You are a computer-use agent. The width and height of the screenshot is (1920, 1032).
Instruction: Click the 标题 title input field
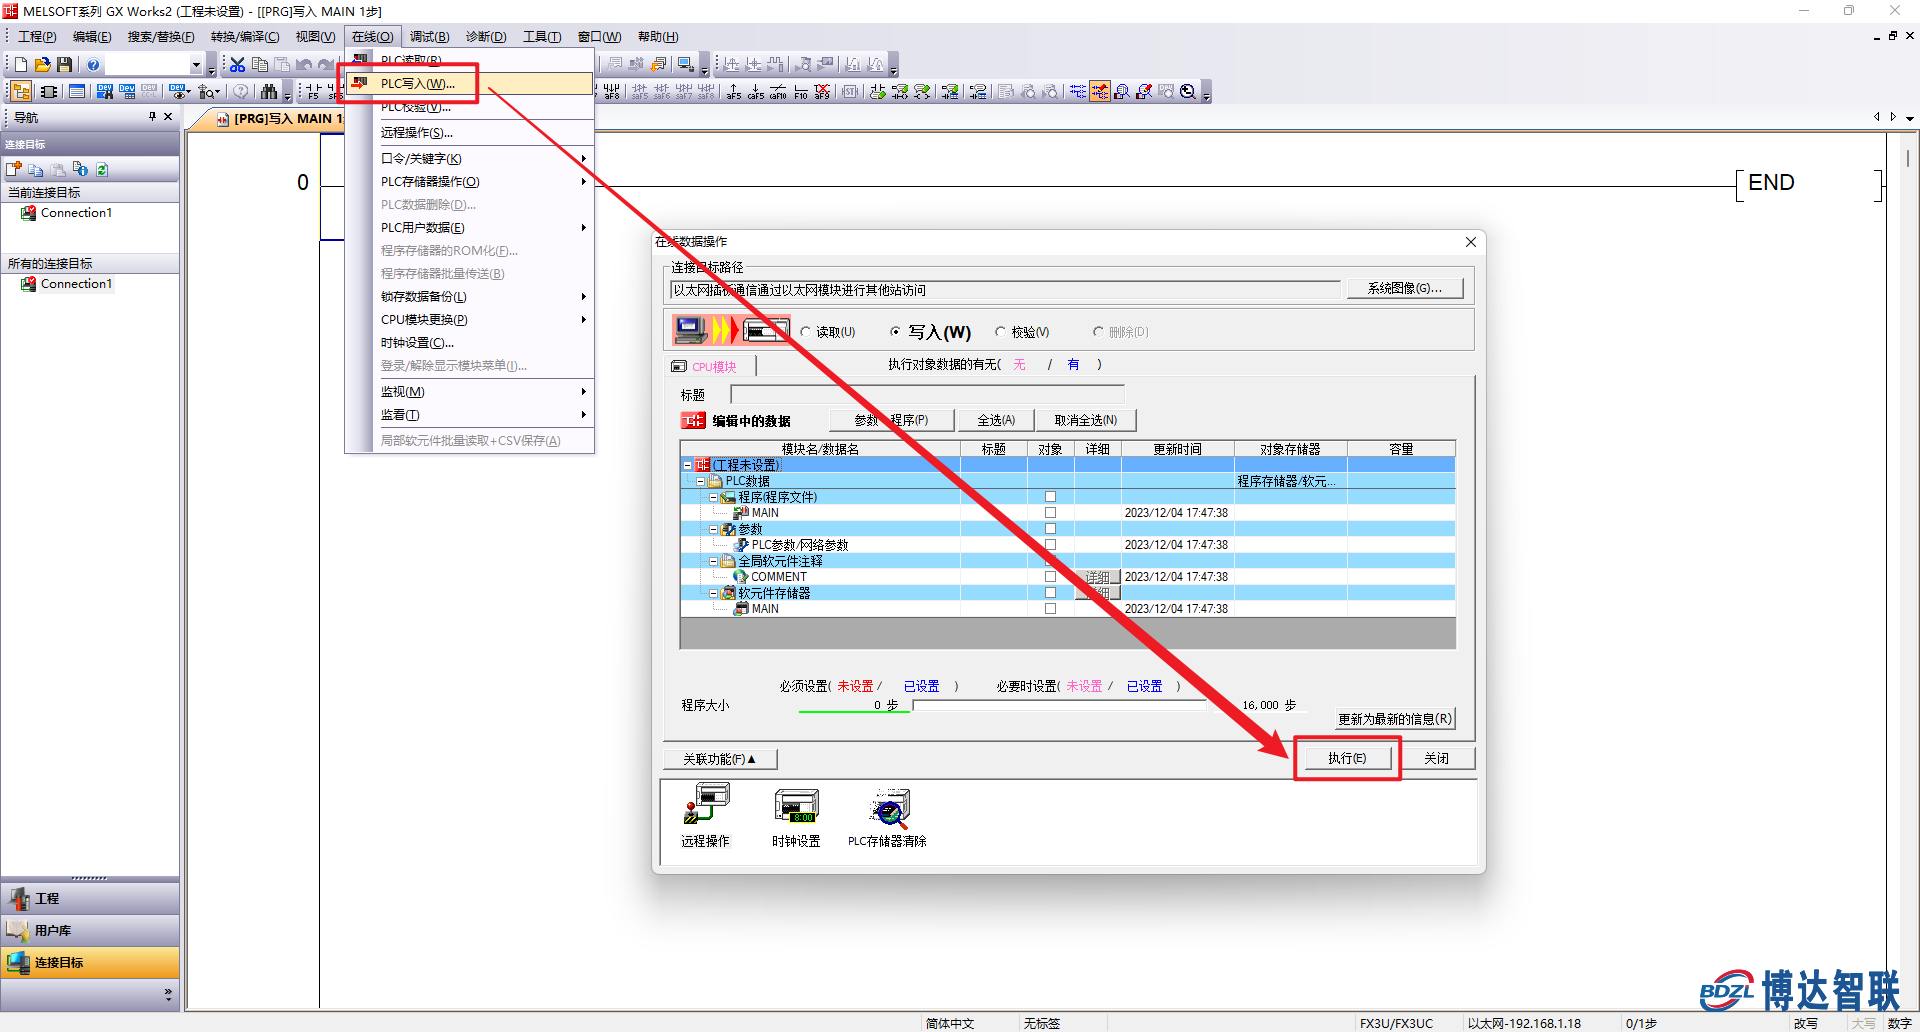(x=927, y=394)
